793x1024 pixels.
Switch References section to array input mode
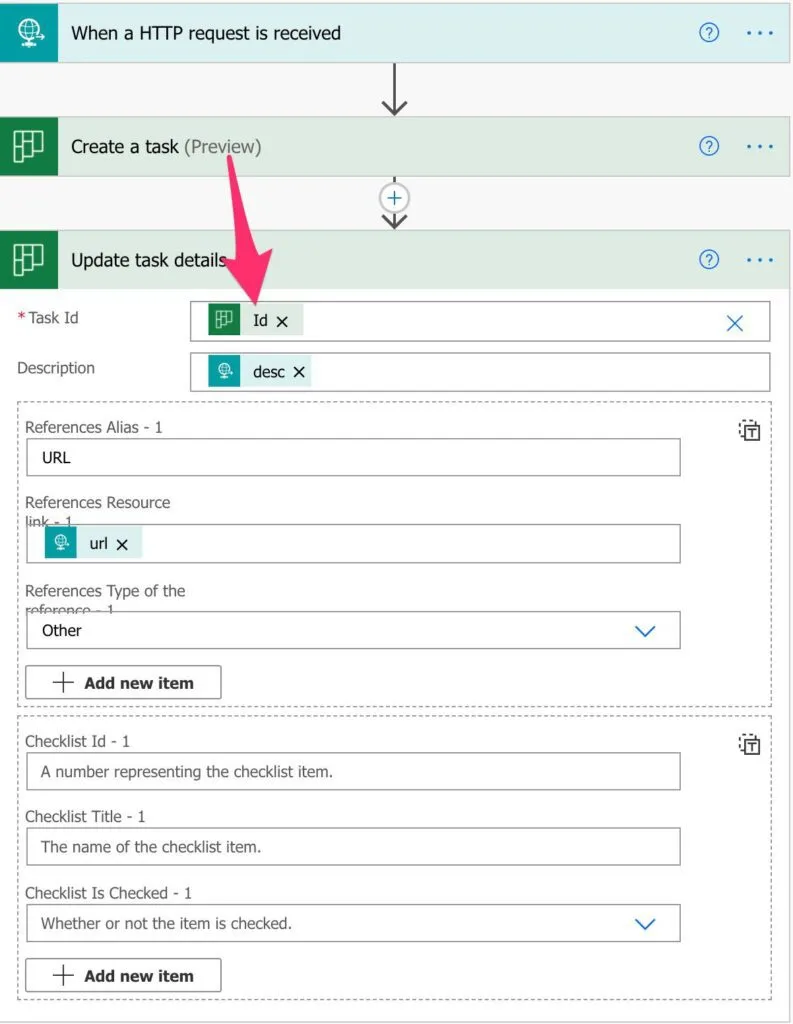749,431
